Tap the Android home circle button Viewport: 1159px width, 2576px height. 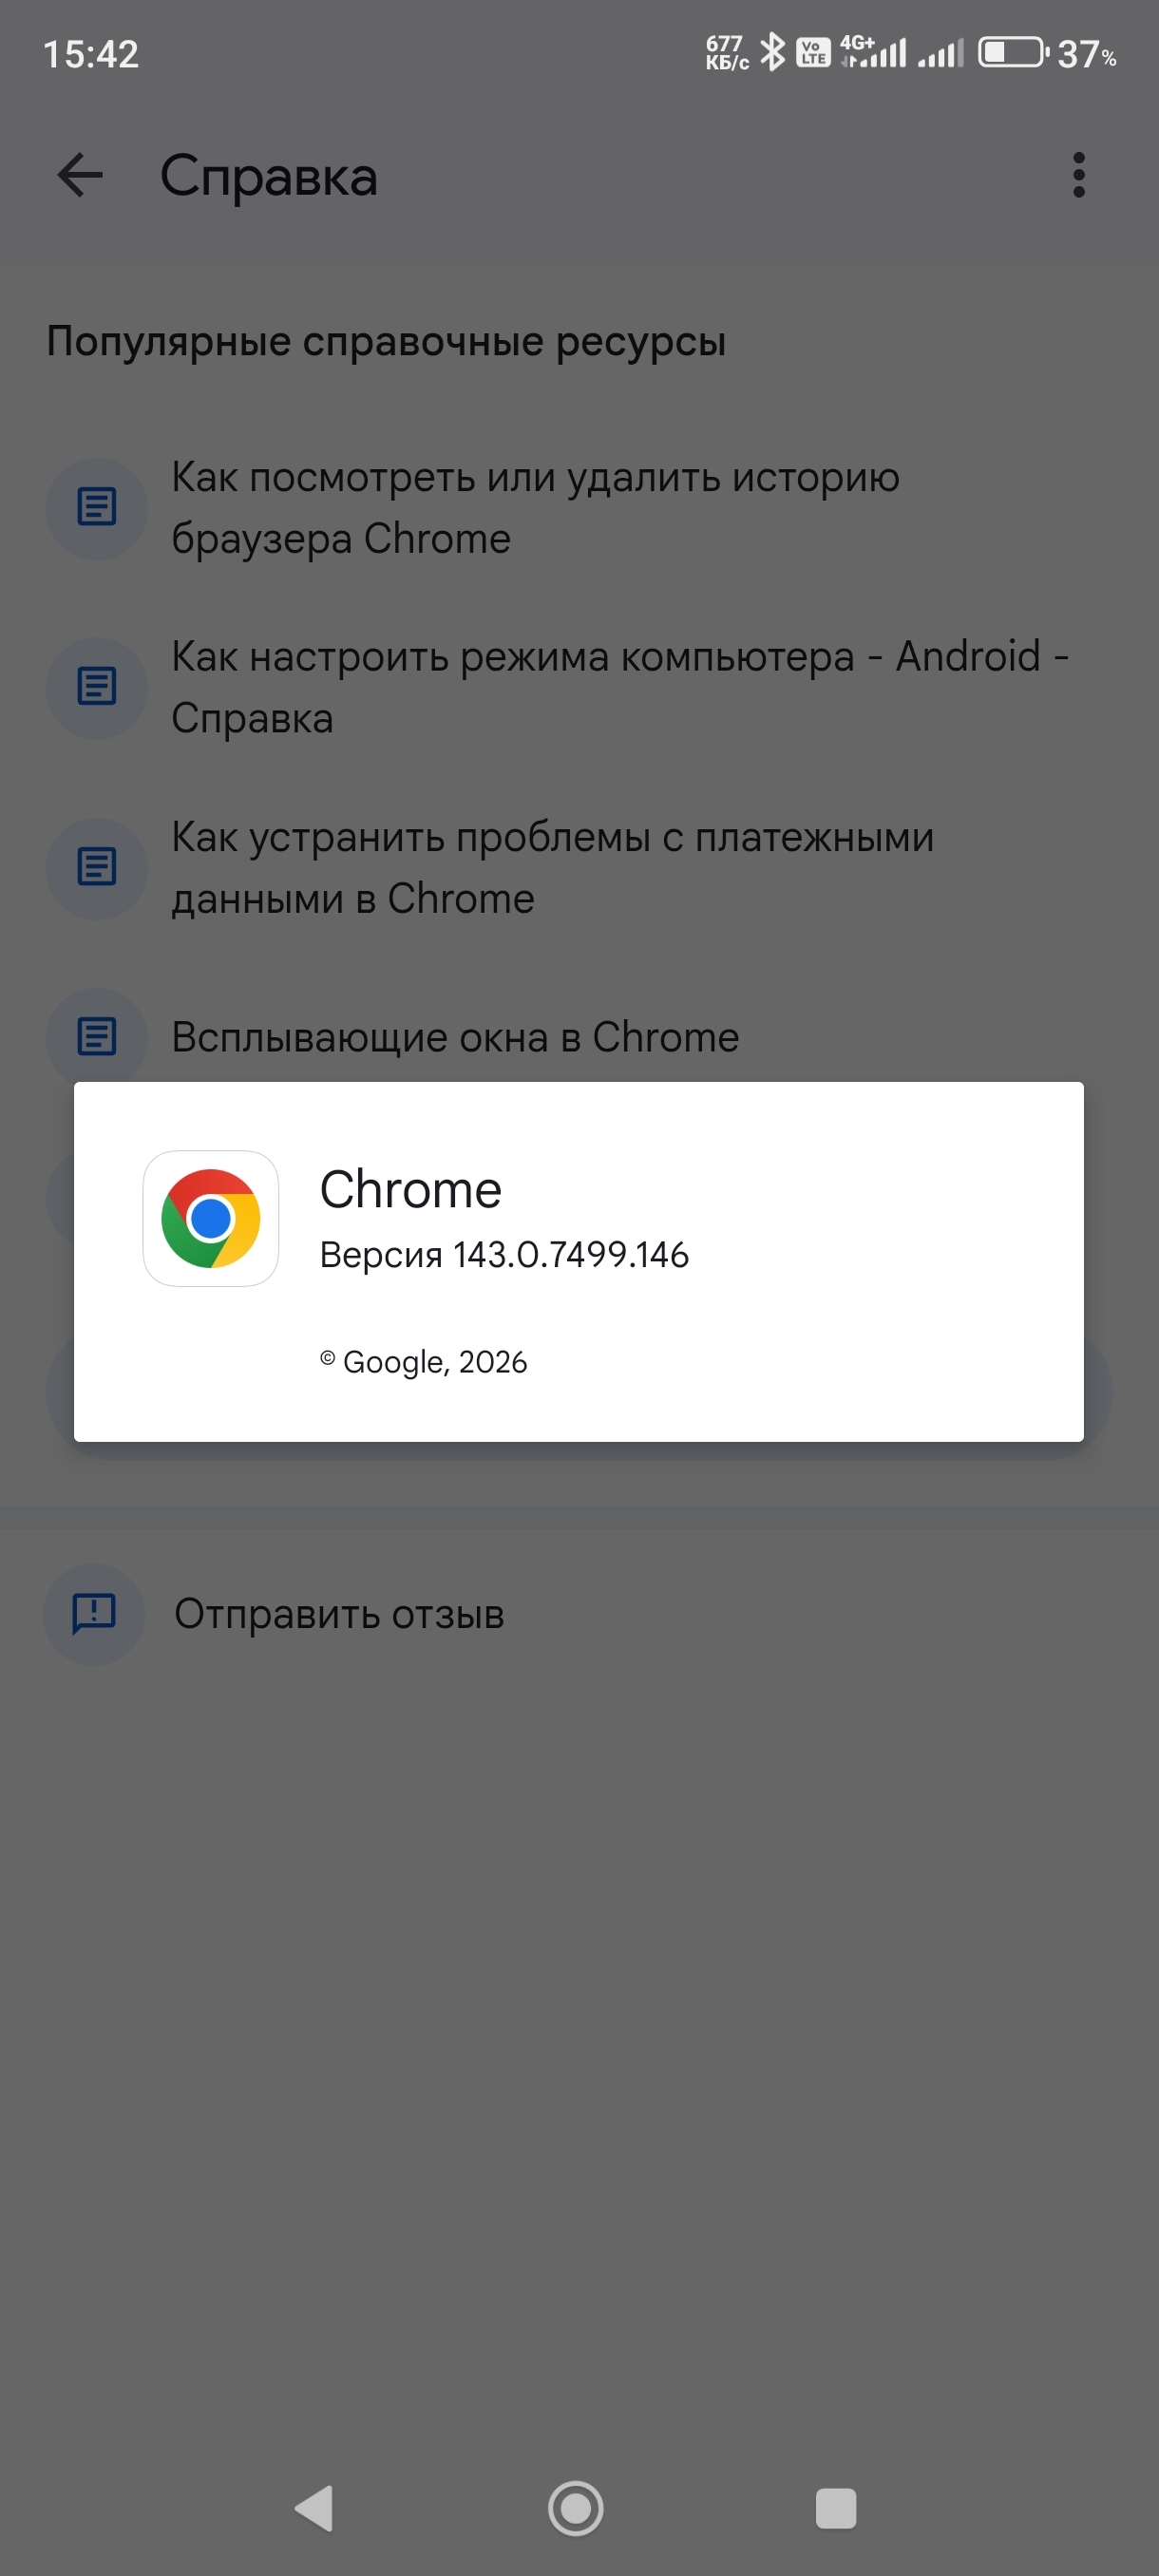tap(576, 2508)
